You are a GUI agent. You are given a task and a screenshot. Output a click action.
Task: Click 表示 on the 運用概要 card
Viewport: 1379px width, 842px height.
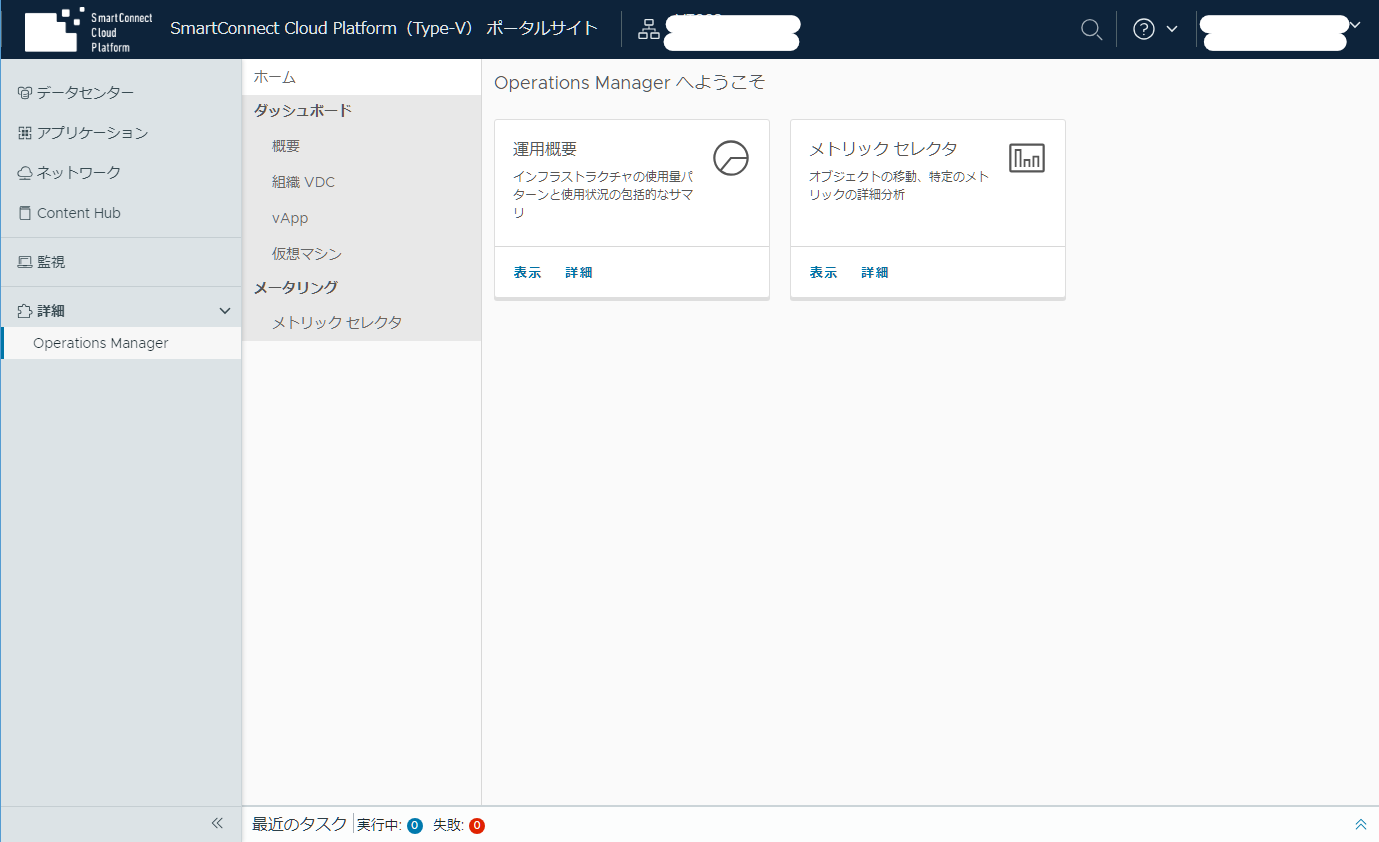click(527, 272)
